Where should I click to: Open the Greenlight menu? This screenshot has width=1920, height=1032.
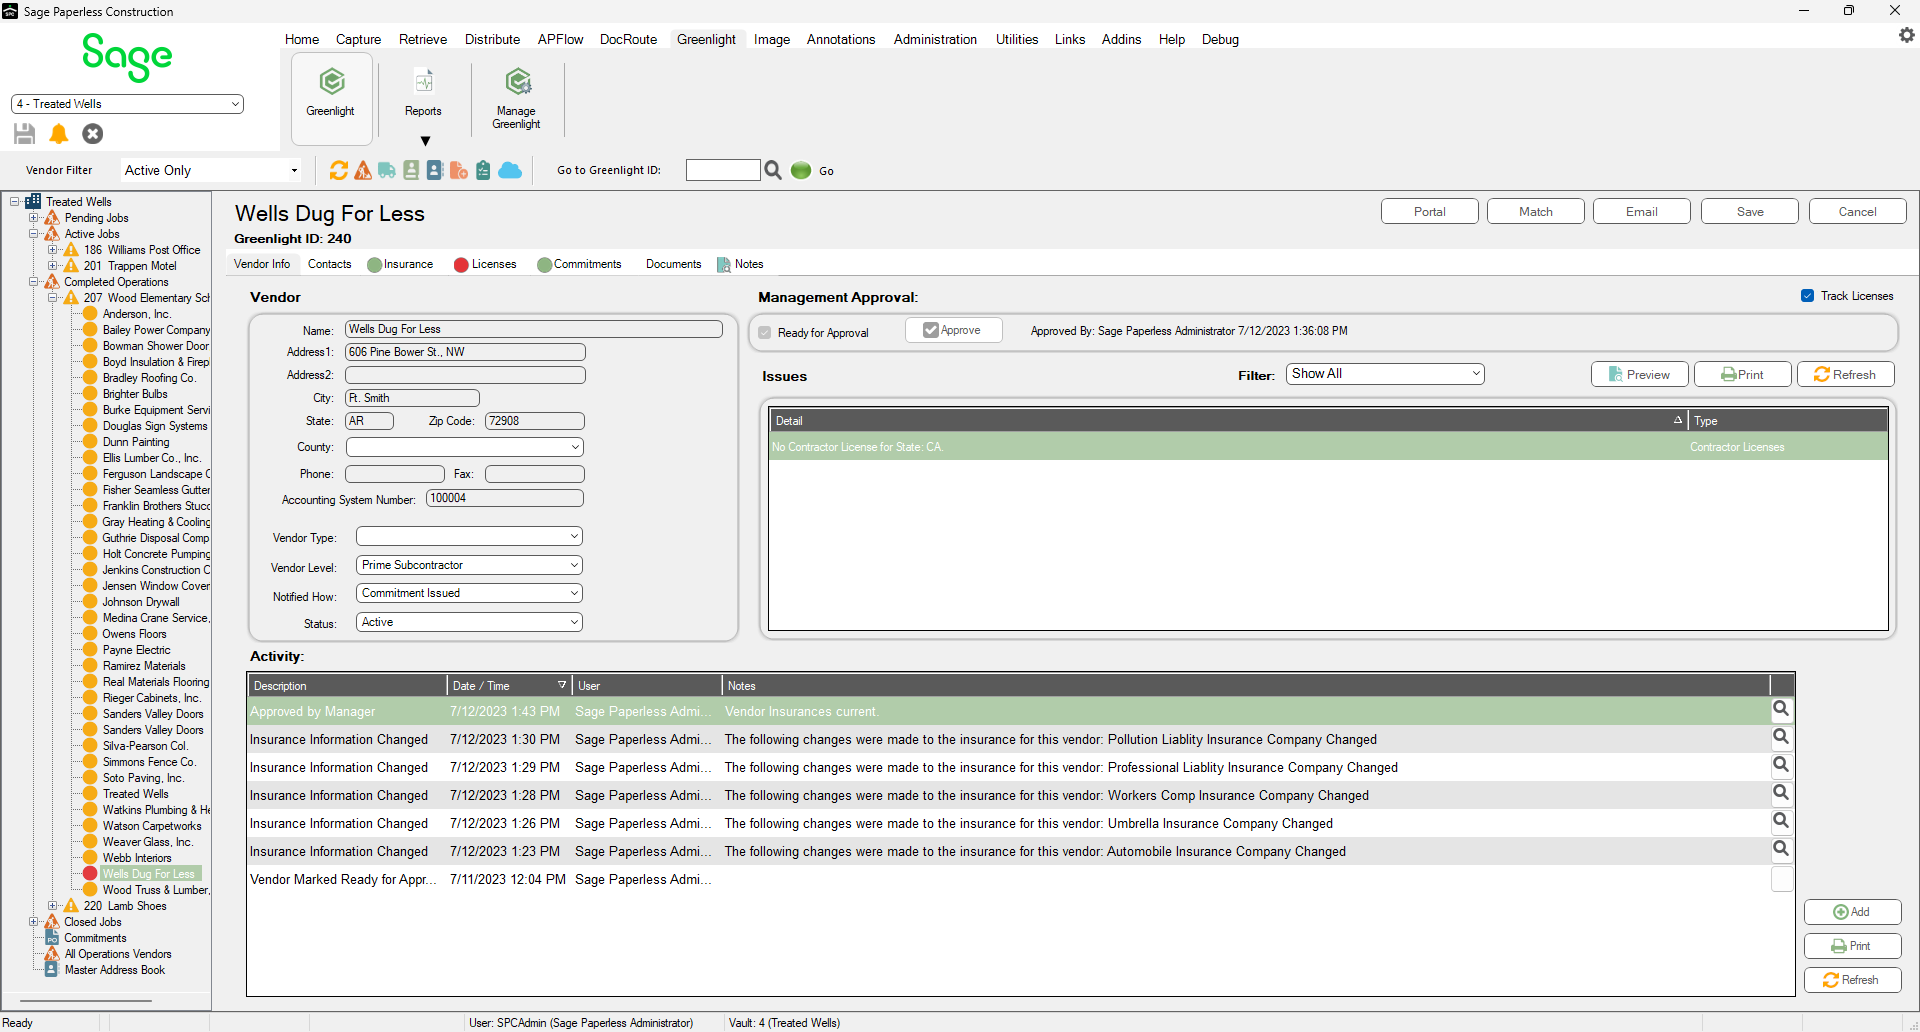pyautogui.click(x=706, y=39)
